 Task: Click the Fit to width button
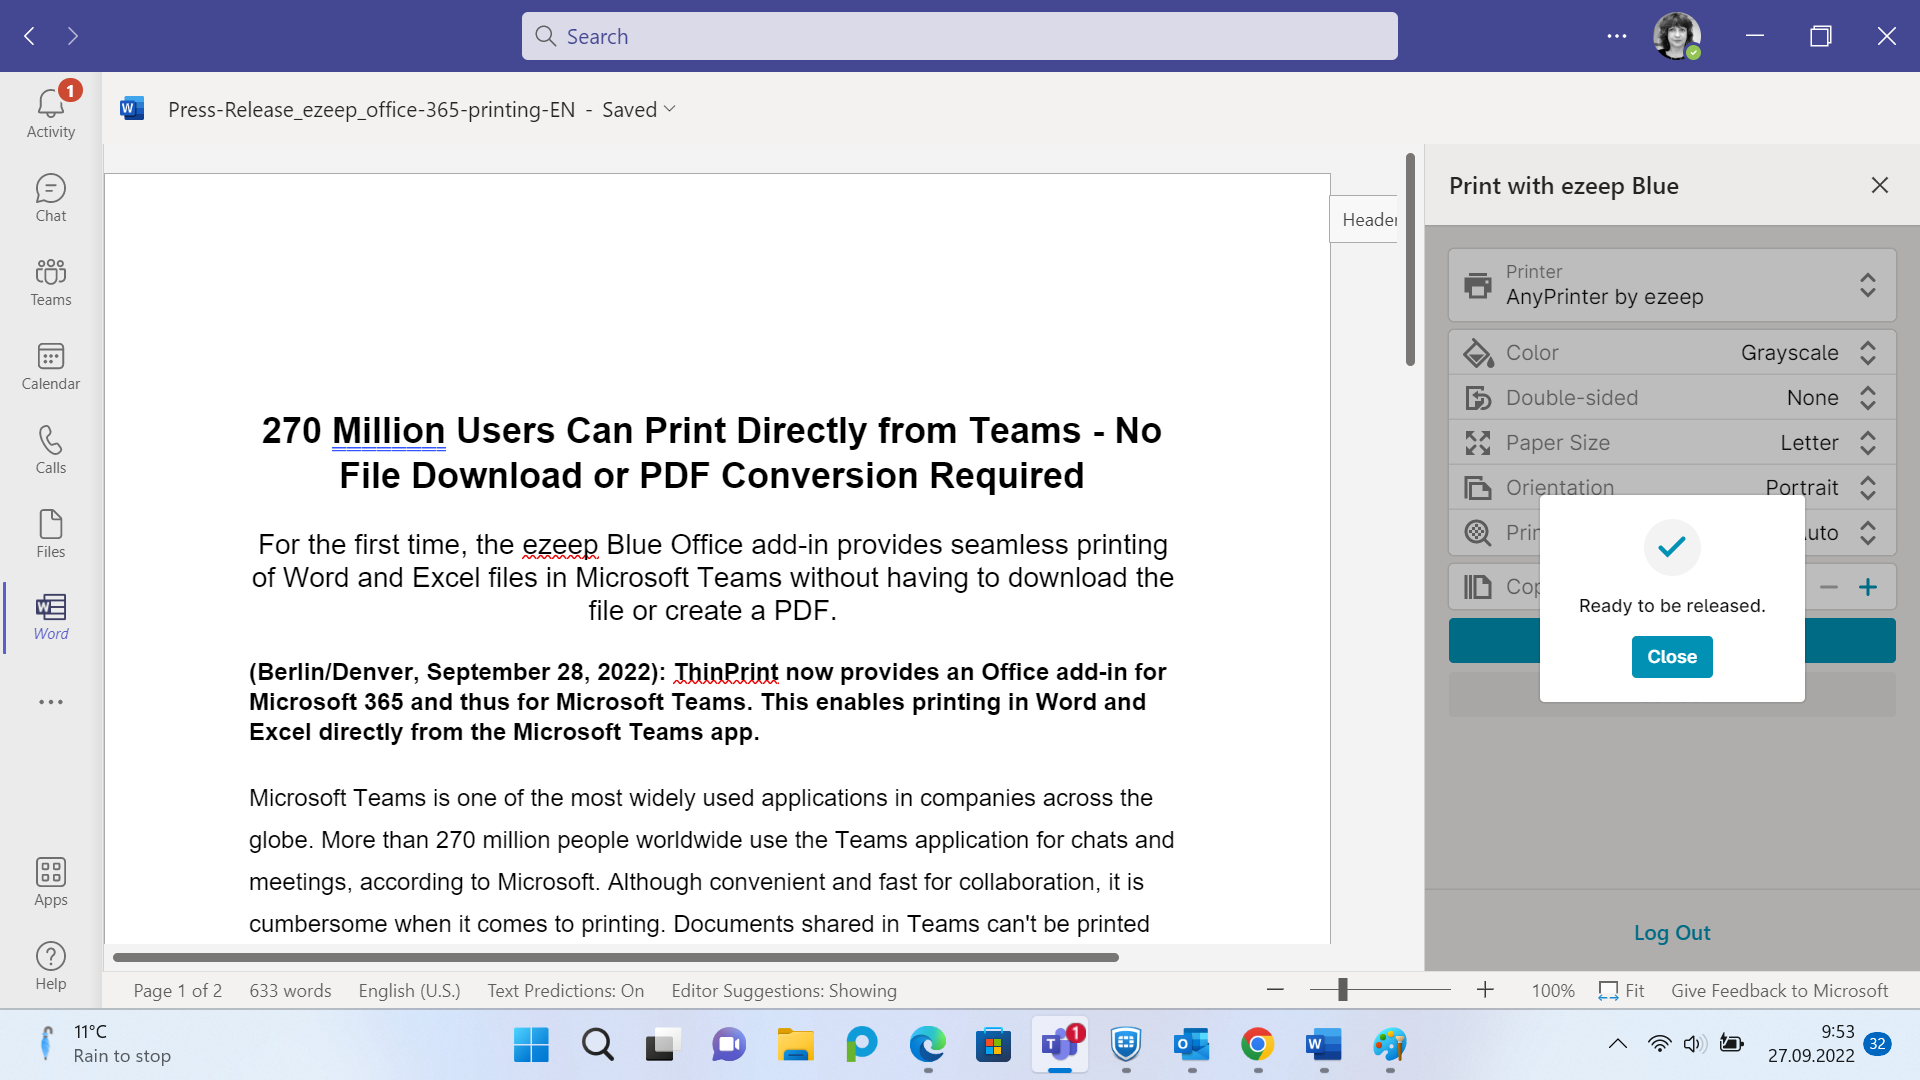(x=1622, y=990)
